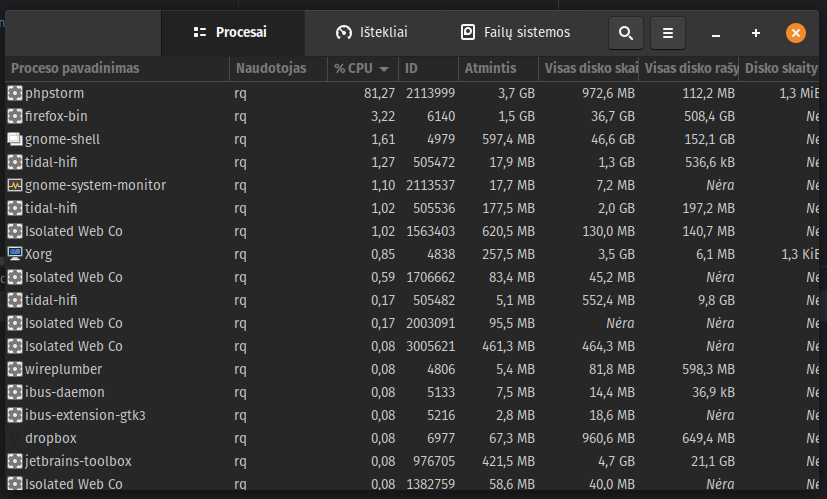Sort by ID column header

click(x=428, y=69)
